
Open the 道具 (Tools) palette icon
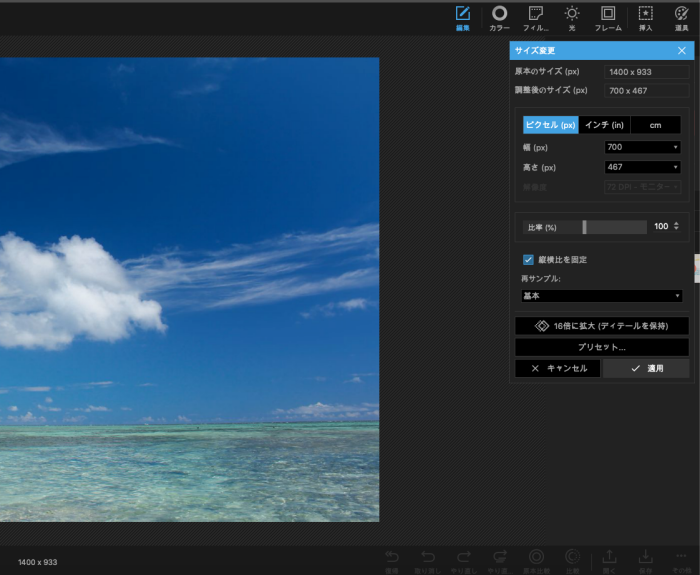[x=682, y=14]
